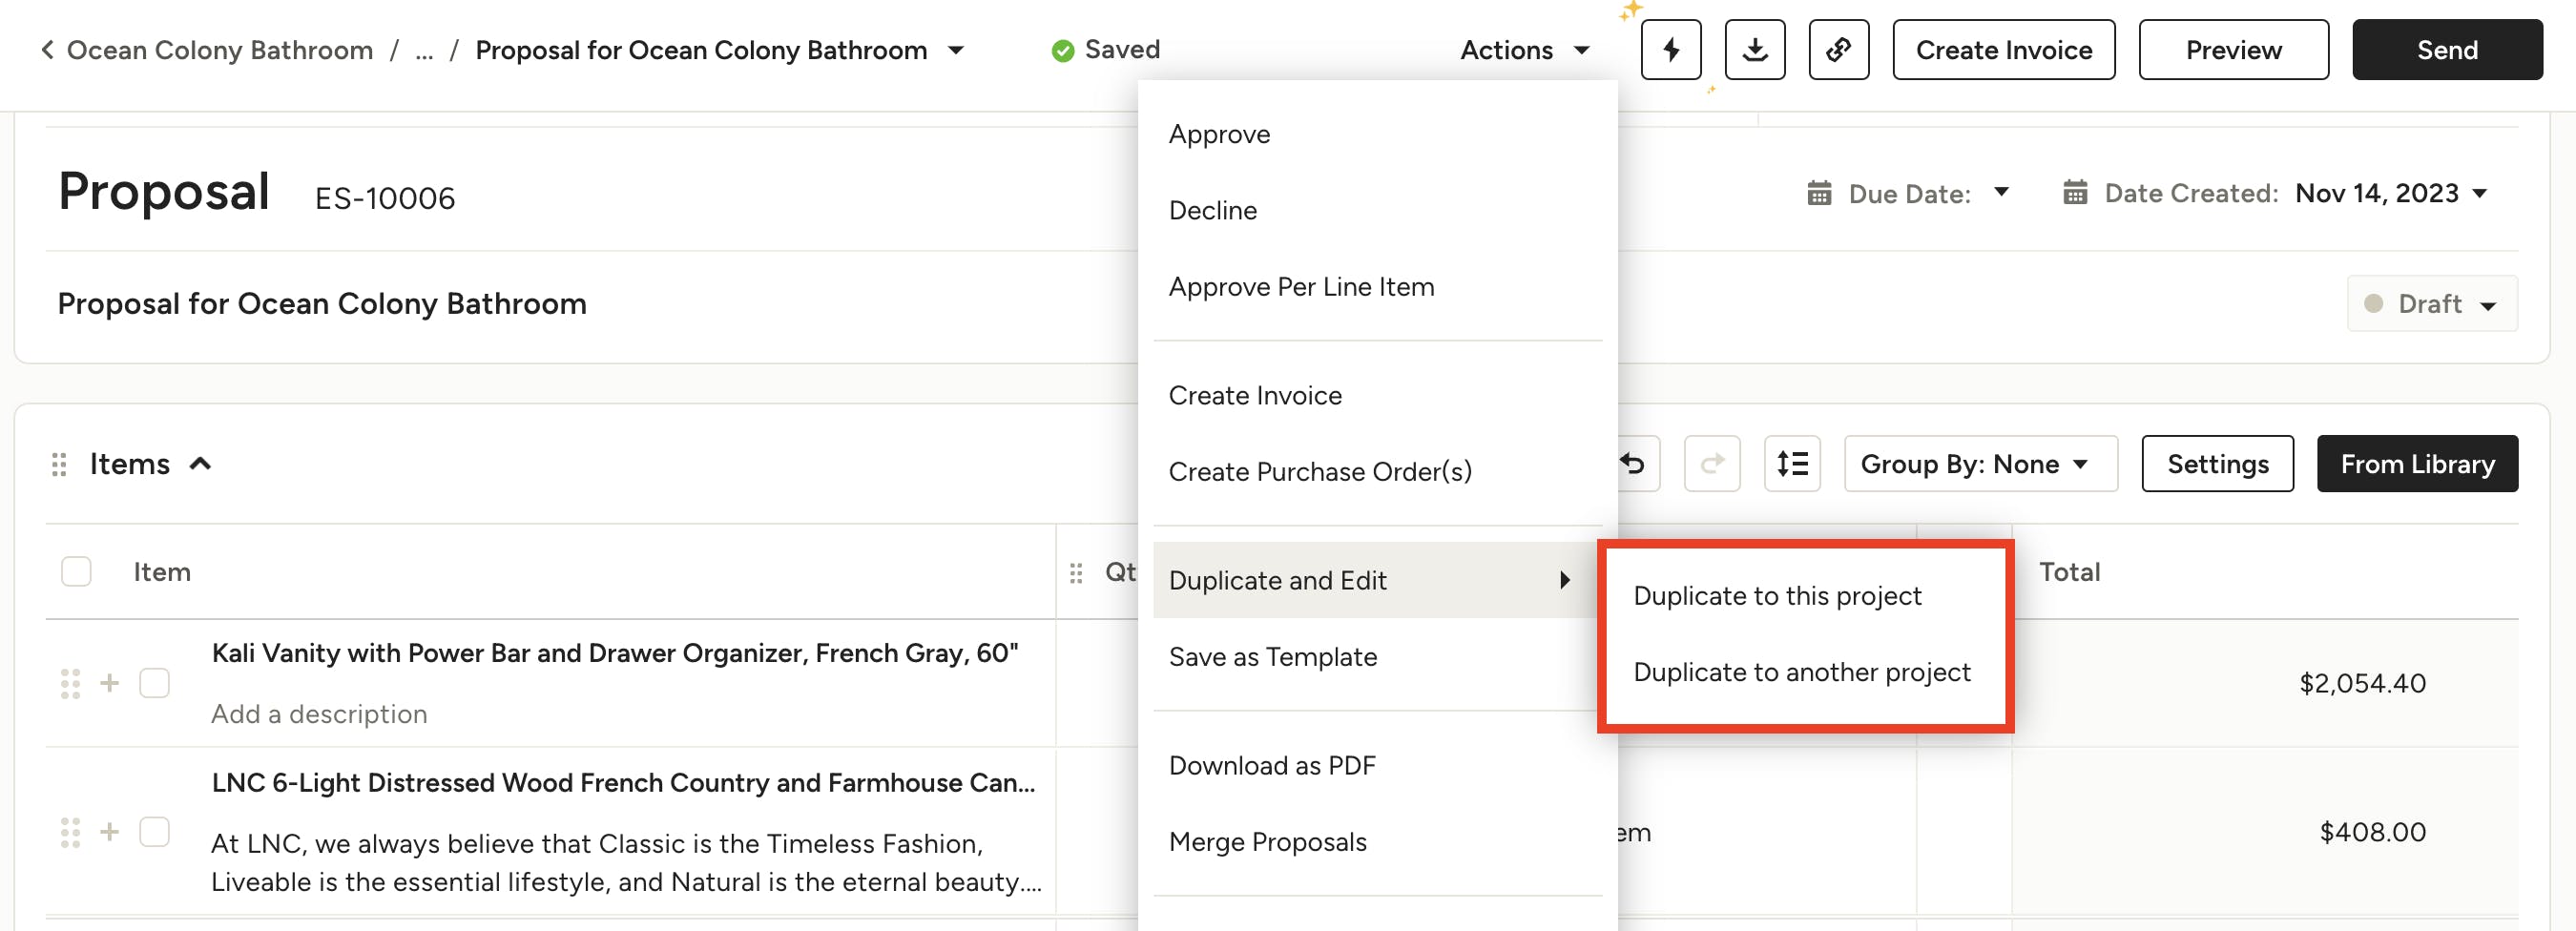2576x931 pixels.
Task: Open the Actions dropdown menu
Action: [1524, 50]
